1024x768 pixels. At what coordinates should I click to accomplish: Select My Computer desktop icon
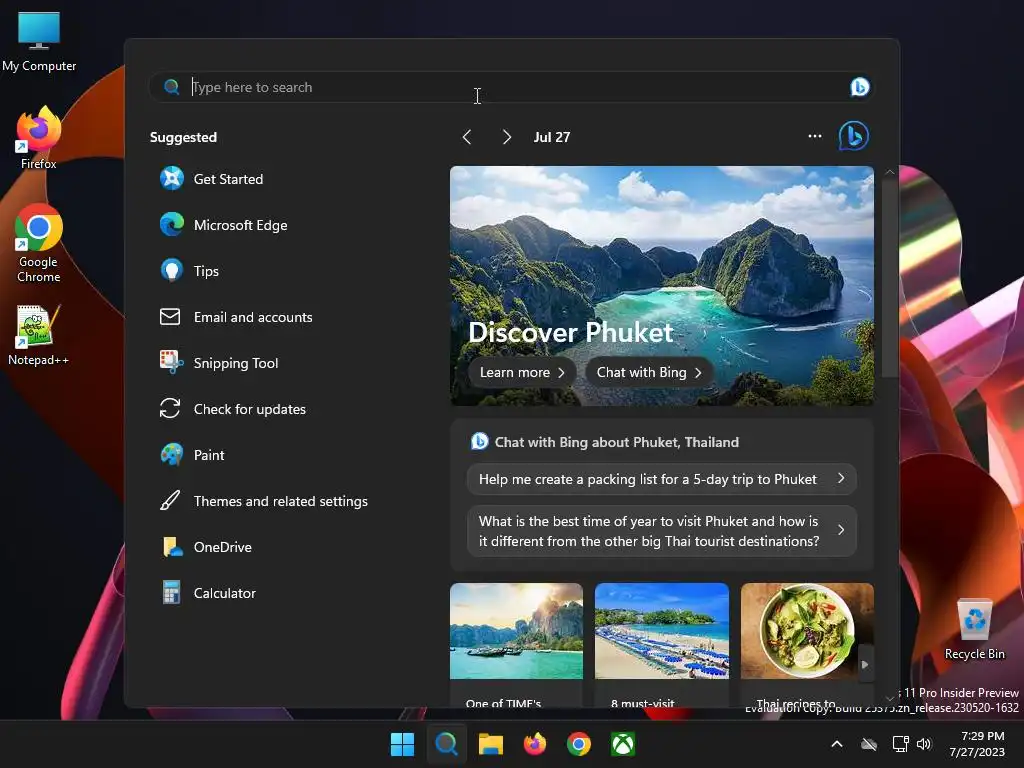(39, 41)
